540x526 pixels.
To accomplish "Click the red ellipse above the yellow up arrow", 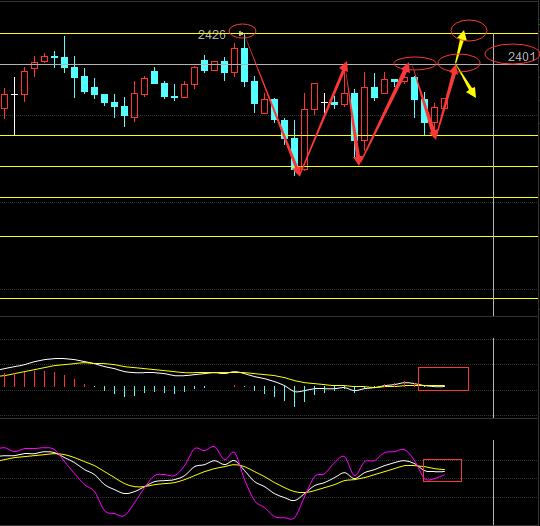I will (x=469, y=30).
